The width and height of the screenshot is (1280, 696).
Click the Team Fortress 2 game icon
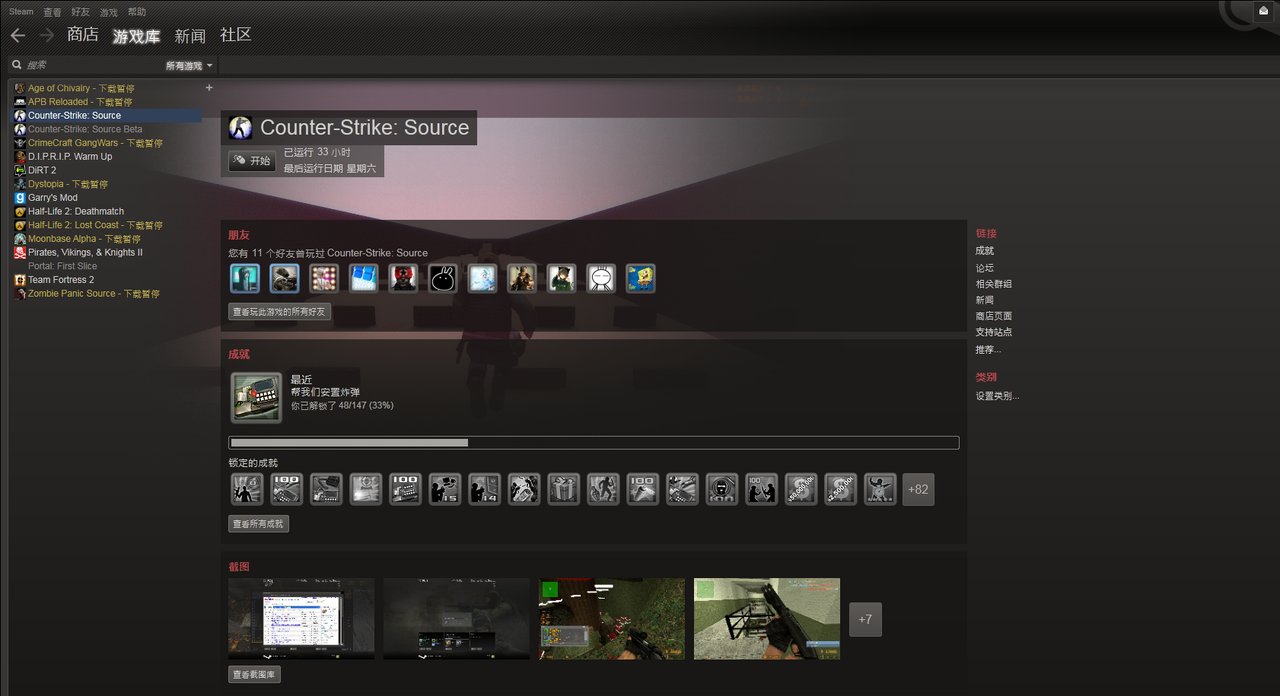pyautogui.click(x=20, y=280)
